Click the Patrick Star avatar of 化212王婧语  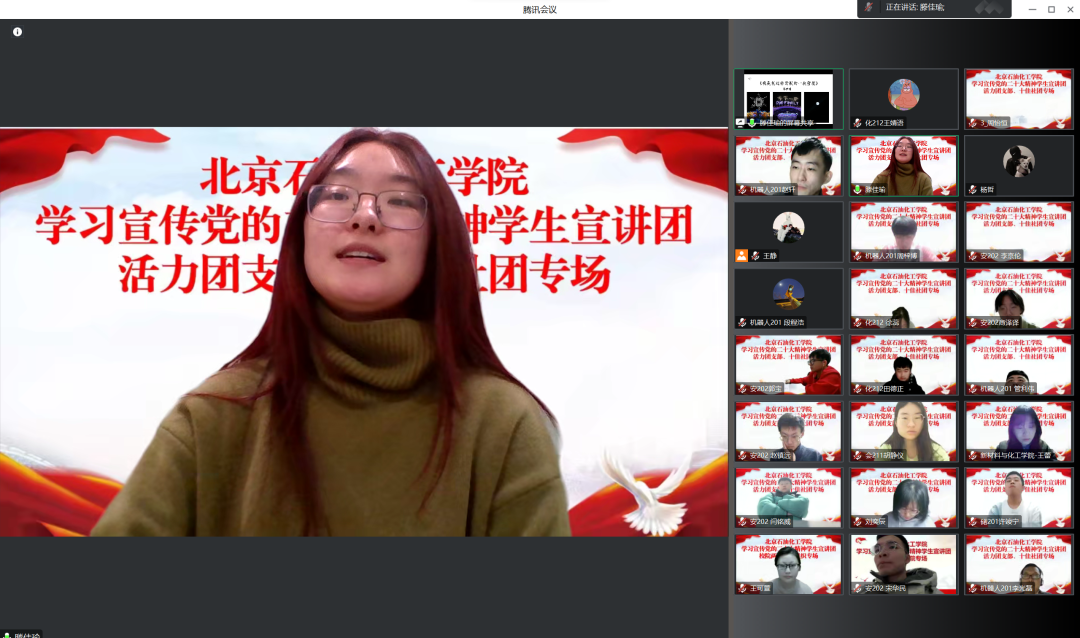(903, 95)
